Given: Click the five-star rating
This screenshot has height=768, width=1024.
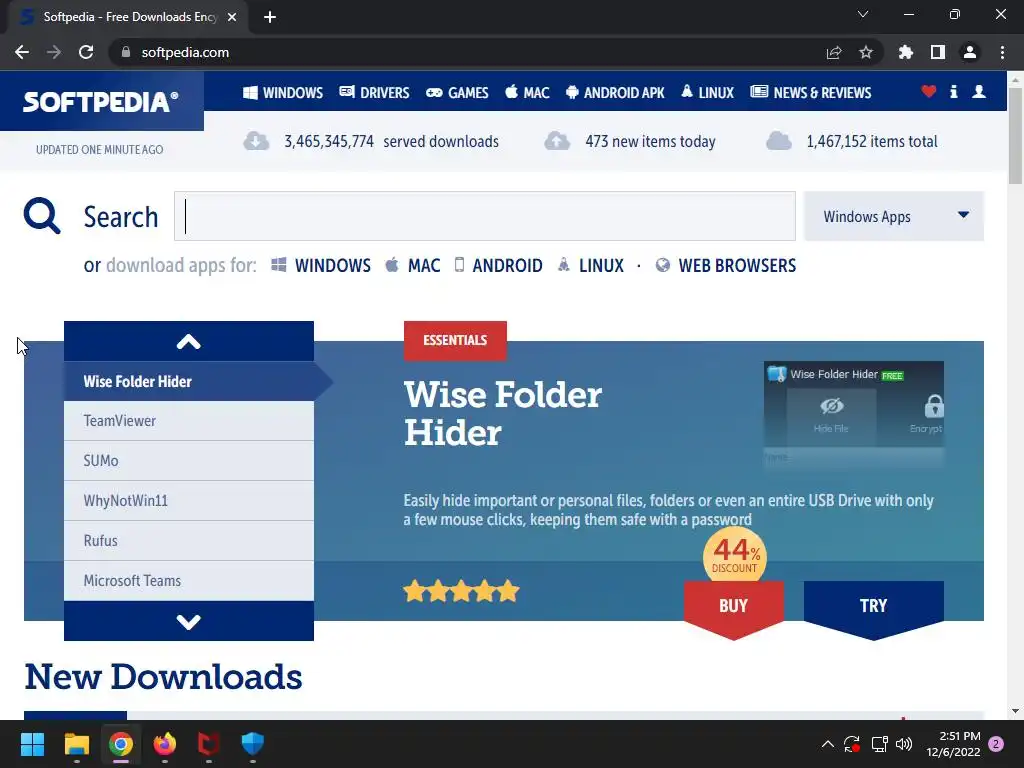Looking at the screenshot, I should (461, 592).
